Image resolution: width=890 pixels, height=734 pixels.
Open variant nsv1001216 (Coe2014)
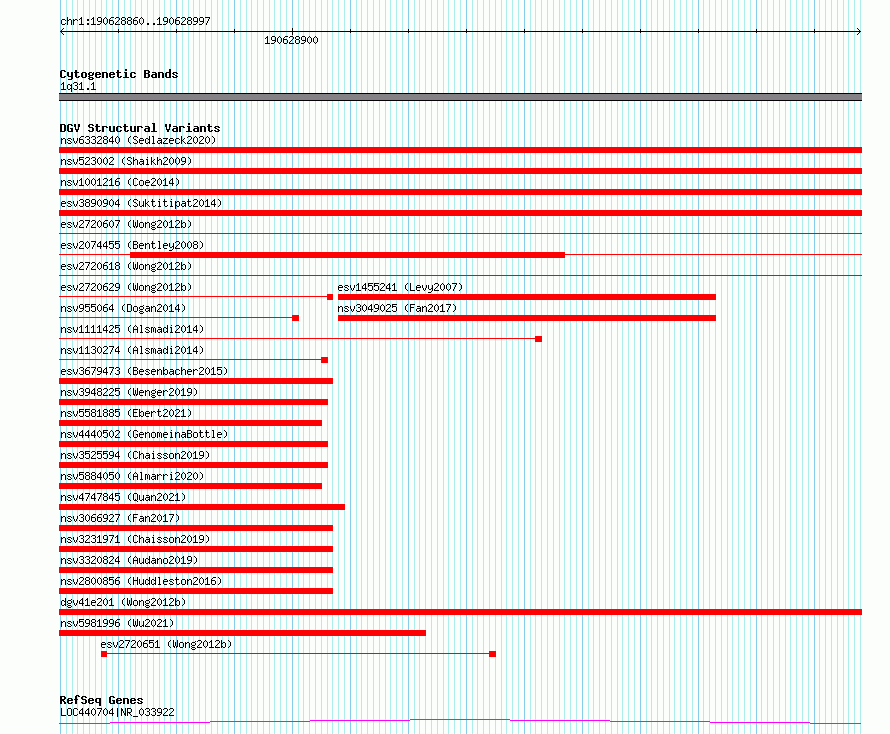tap(120, 182)
